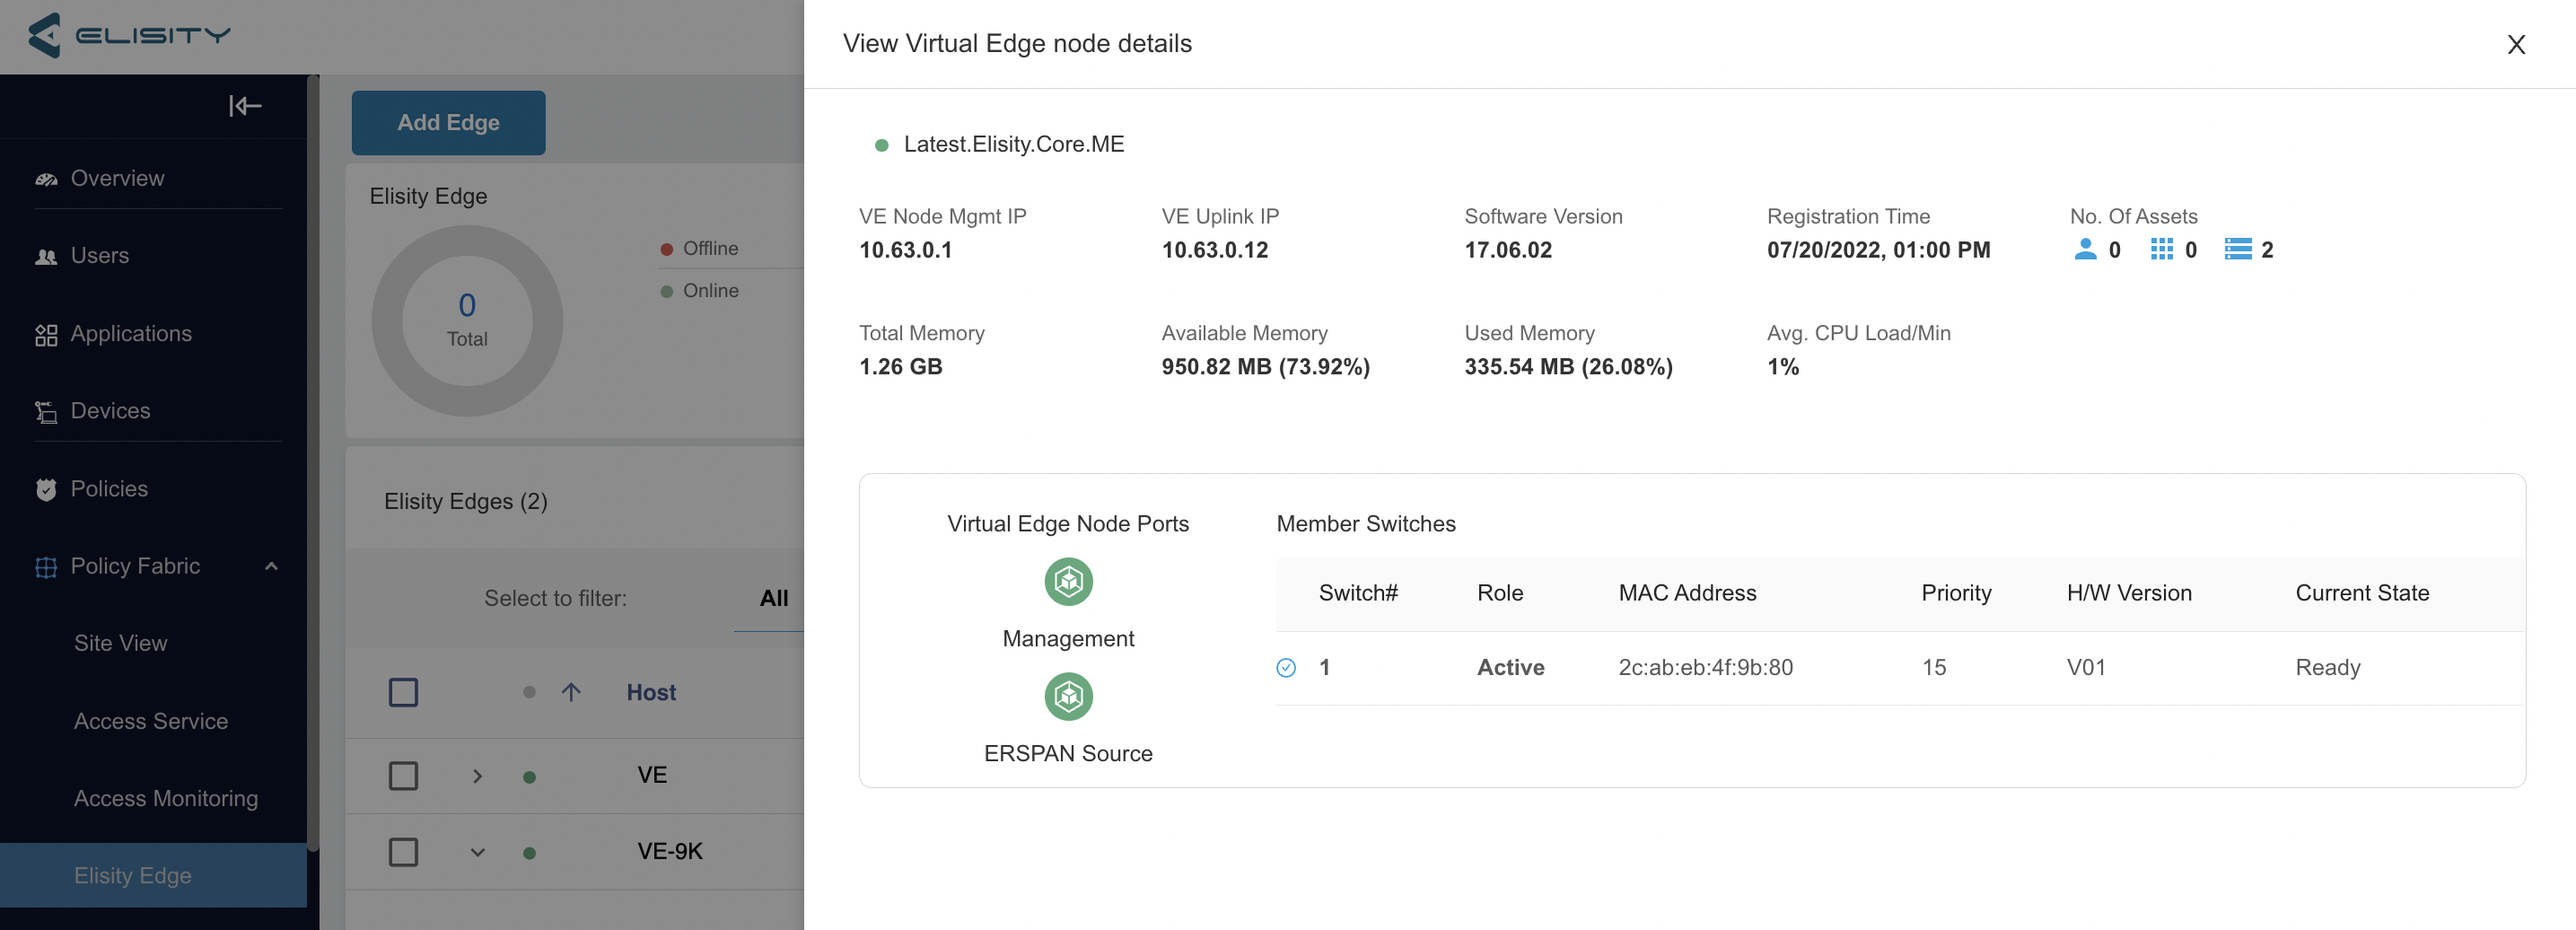Click the checkmark icon for switch 1
The height and width of the screenshot is (930, 2576).
(1286, 668)
